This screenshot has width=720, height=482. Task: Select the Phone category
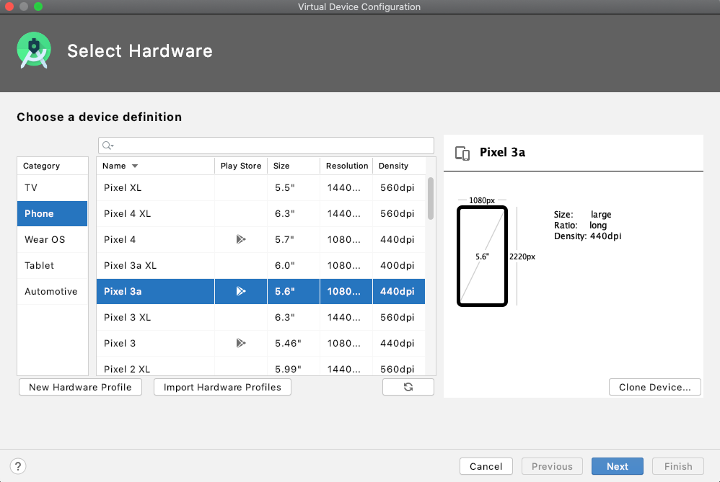point(52,213)
